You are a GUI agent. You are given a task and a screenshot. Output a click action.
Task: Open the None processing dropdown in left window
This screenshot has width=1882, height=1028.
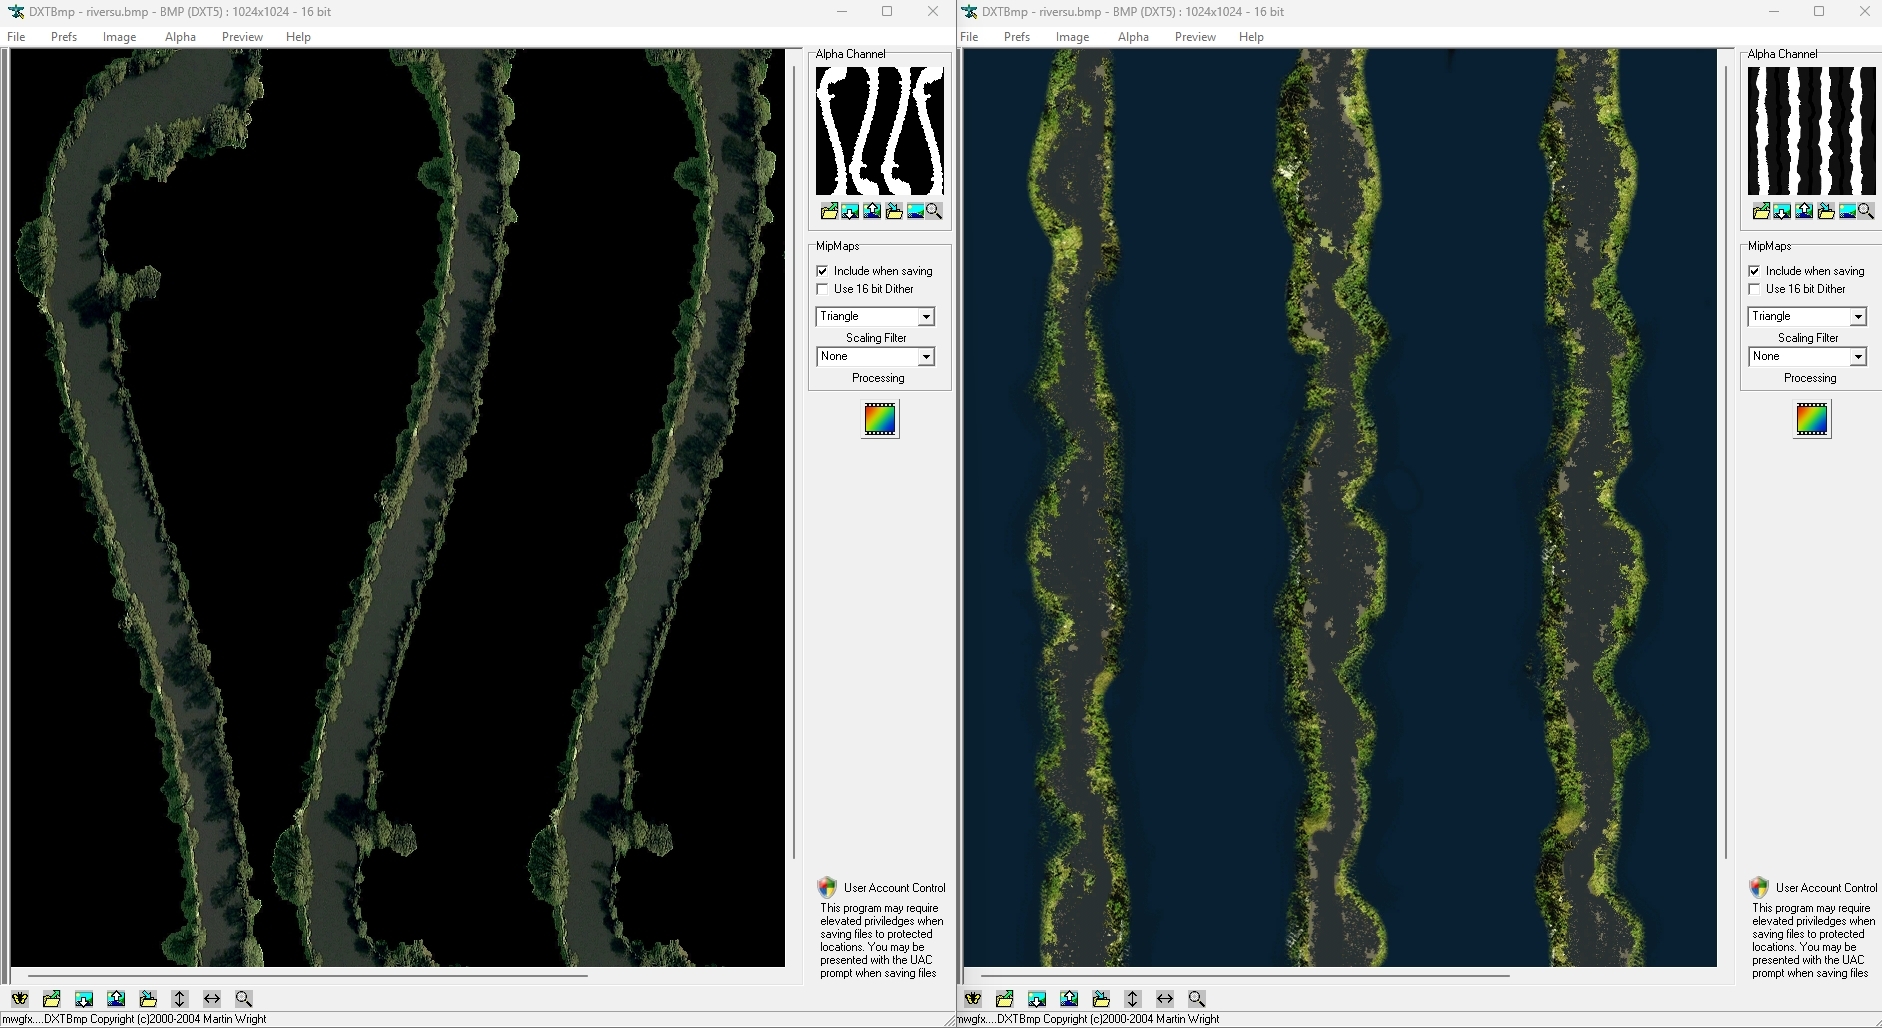[926, 357]
